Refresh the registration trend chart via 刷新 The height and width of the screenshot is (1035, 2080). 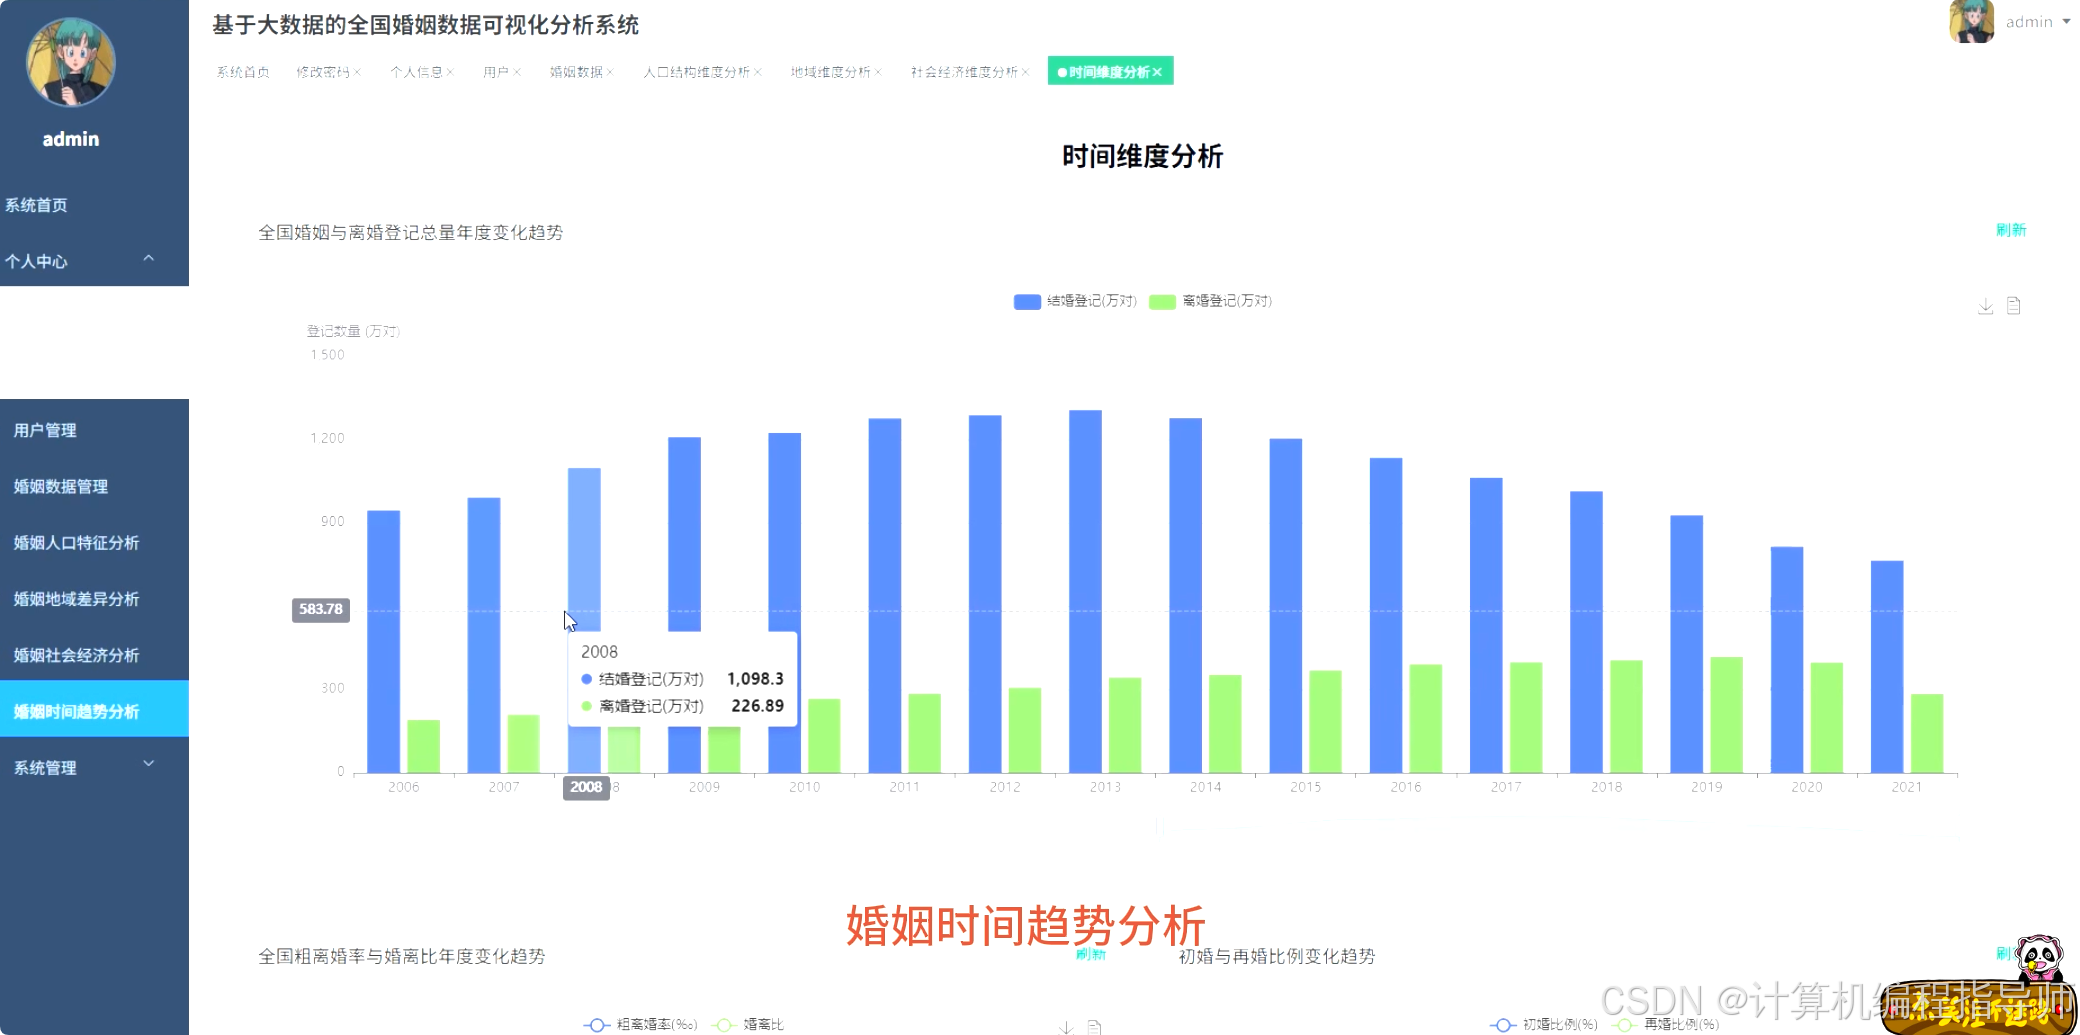tap(2010, 230)
